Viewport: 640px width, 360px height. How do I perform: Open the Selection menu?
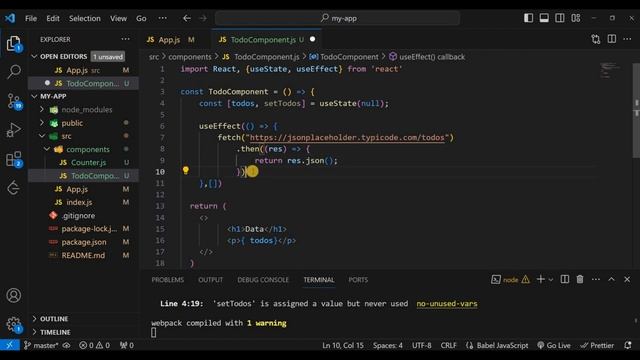pyautogui.click(x=84, y=18)
